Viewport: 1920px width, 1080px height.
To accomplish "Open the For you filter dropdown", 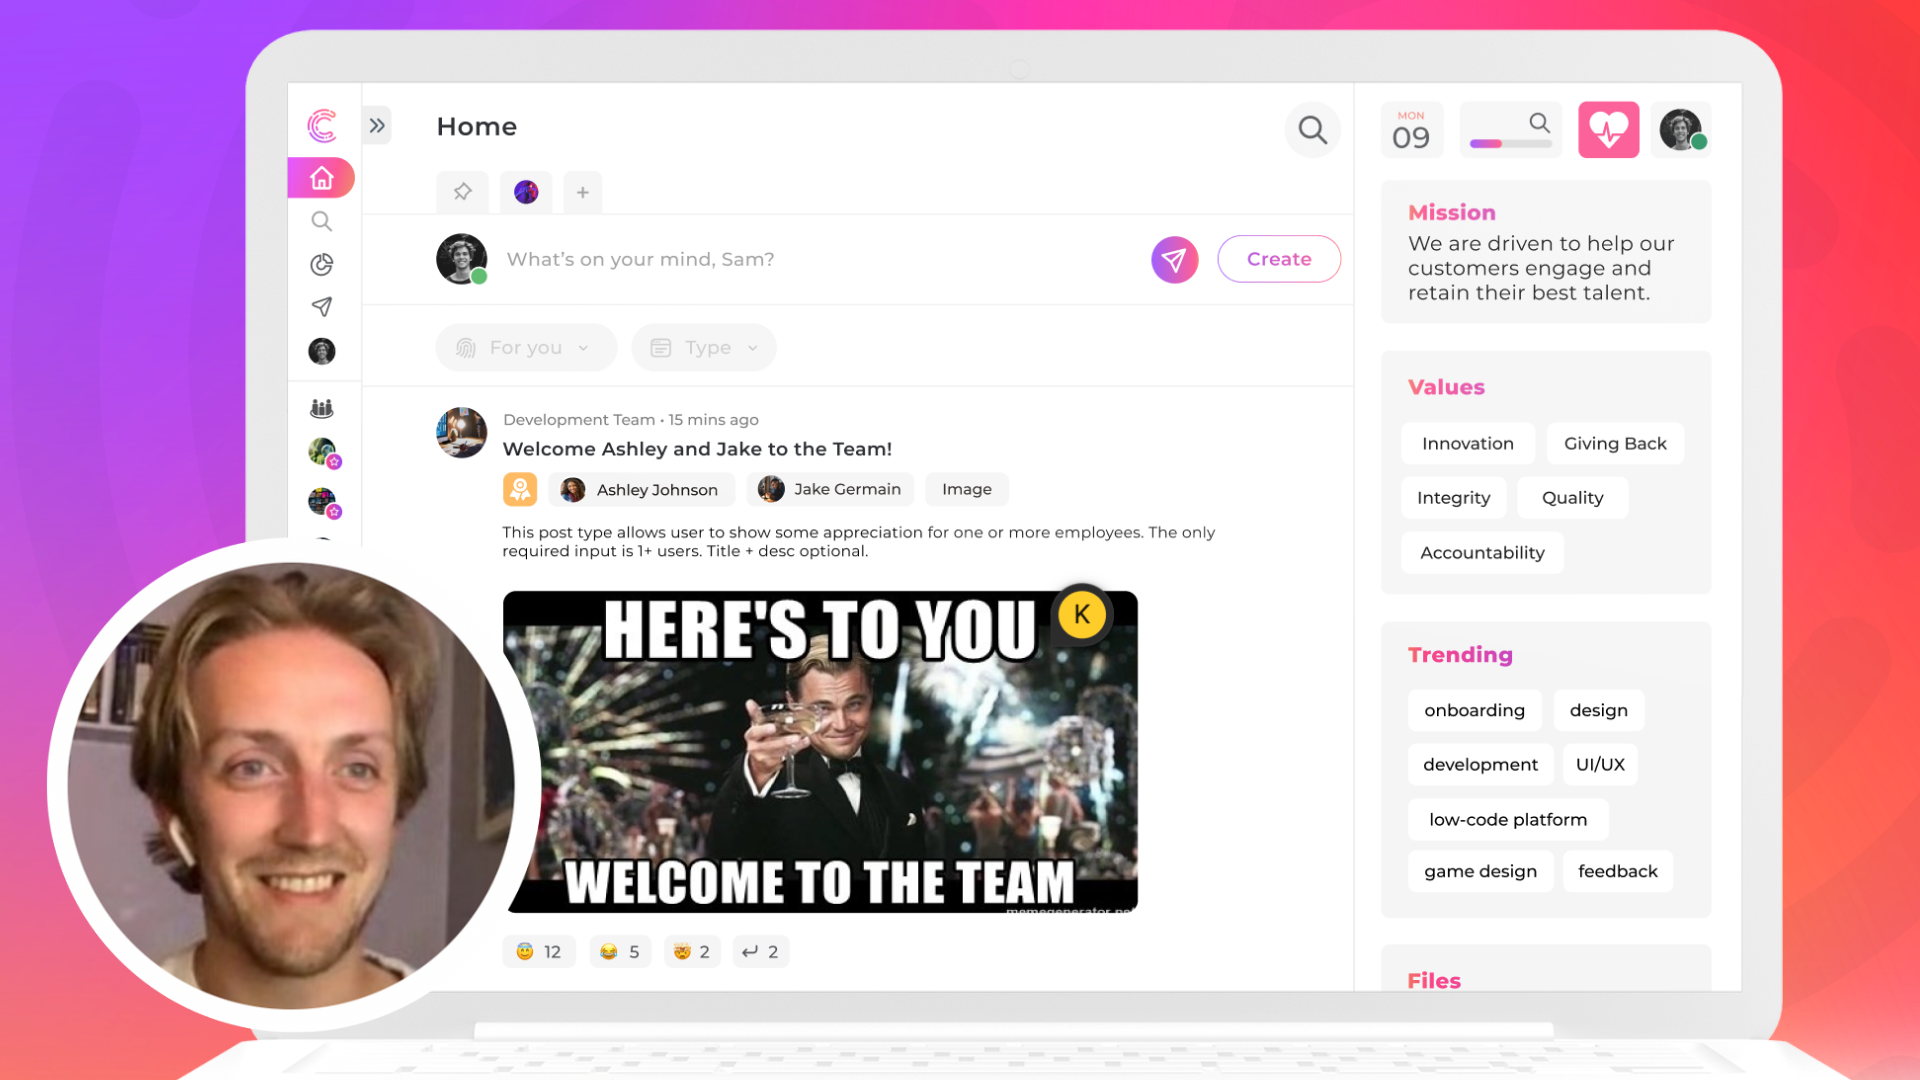I will click(x=526, y=348).
